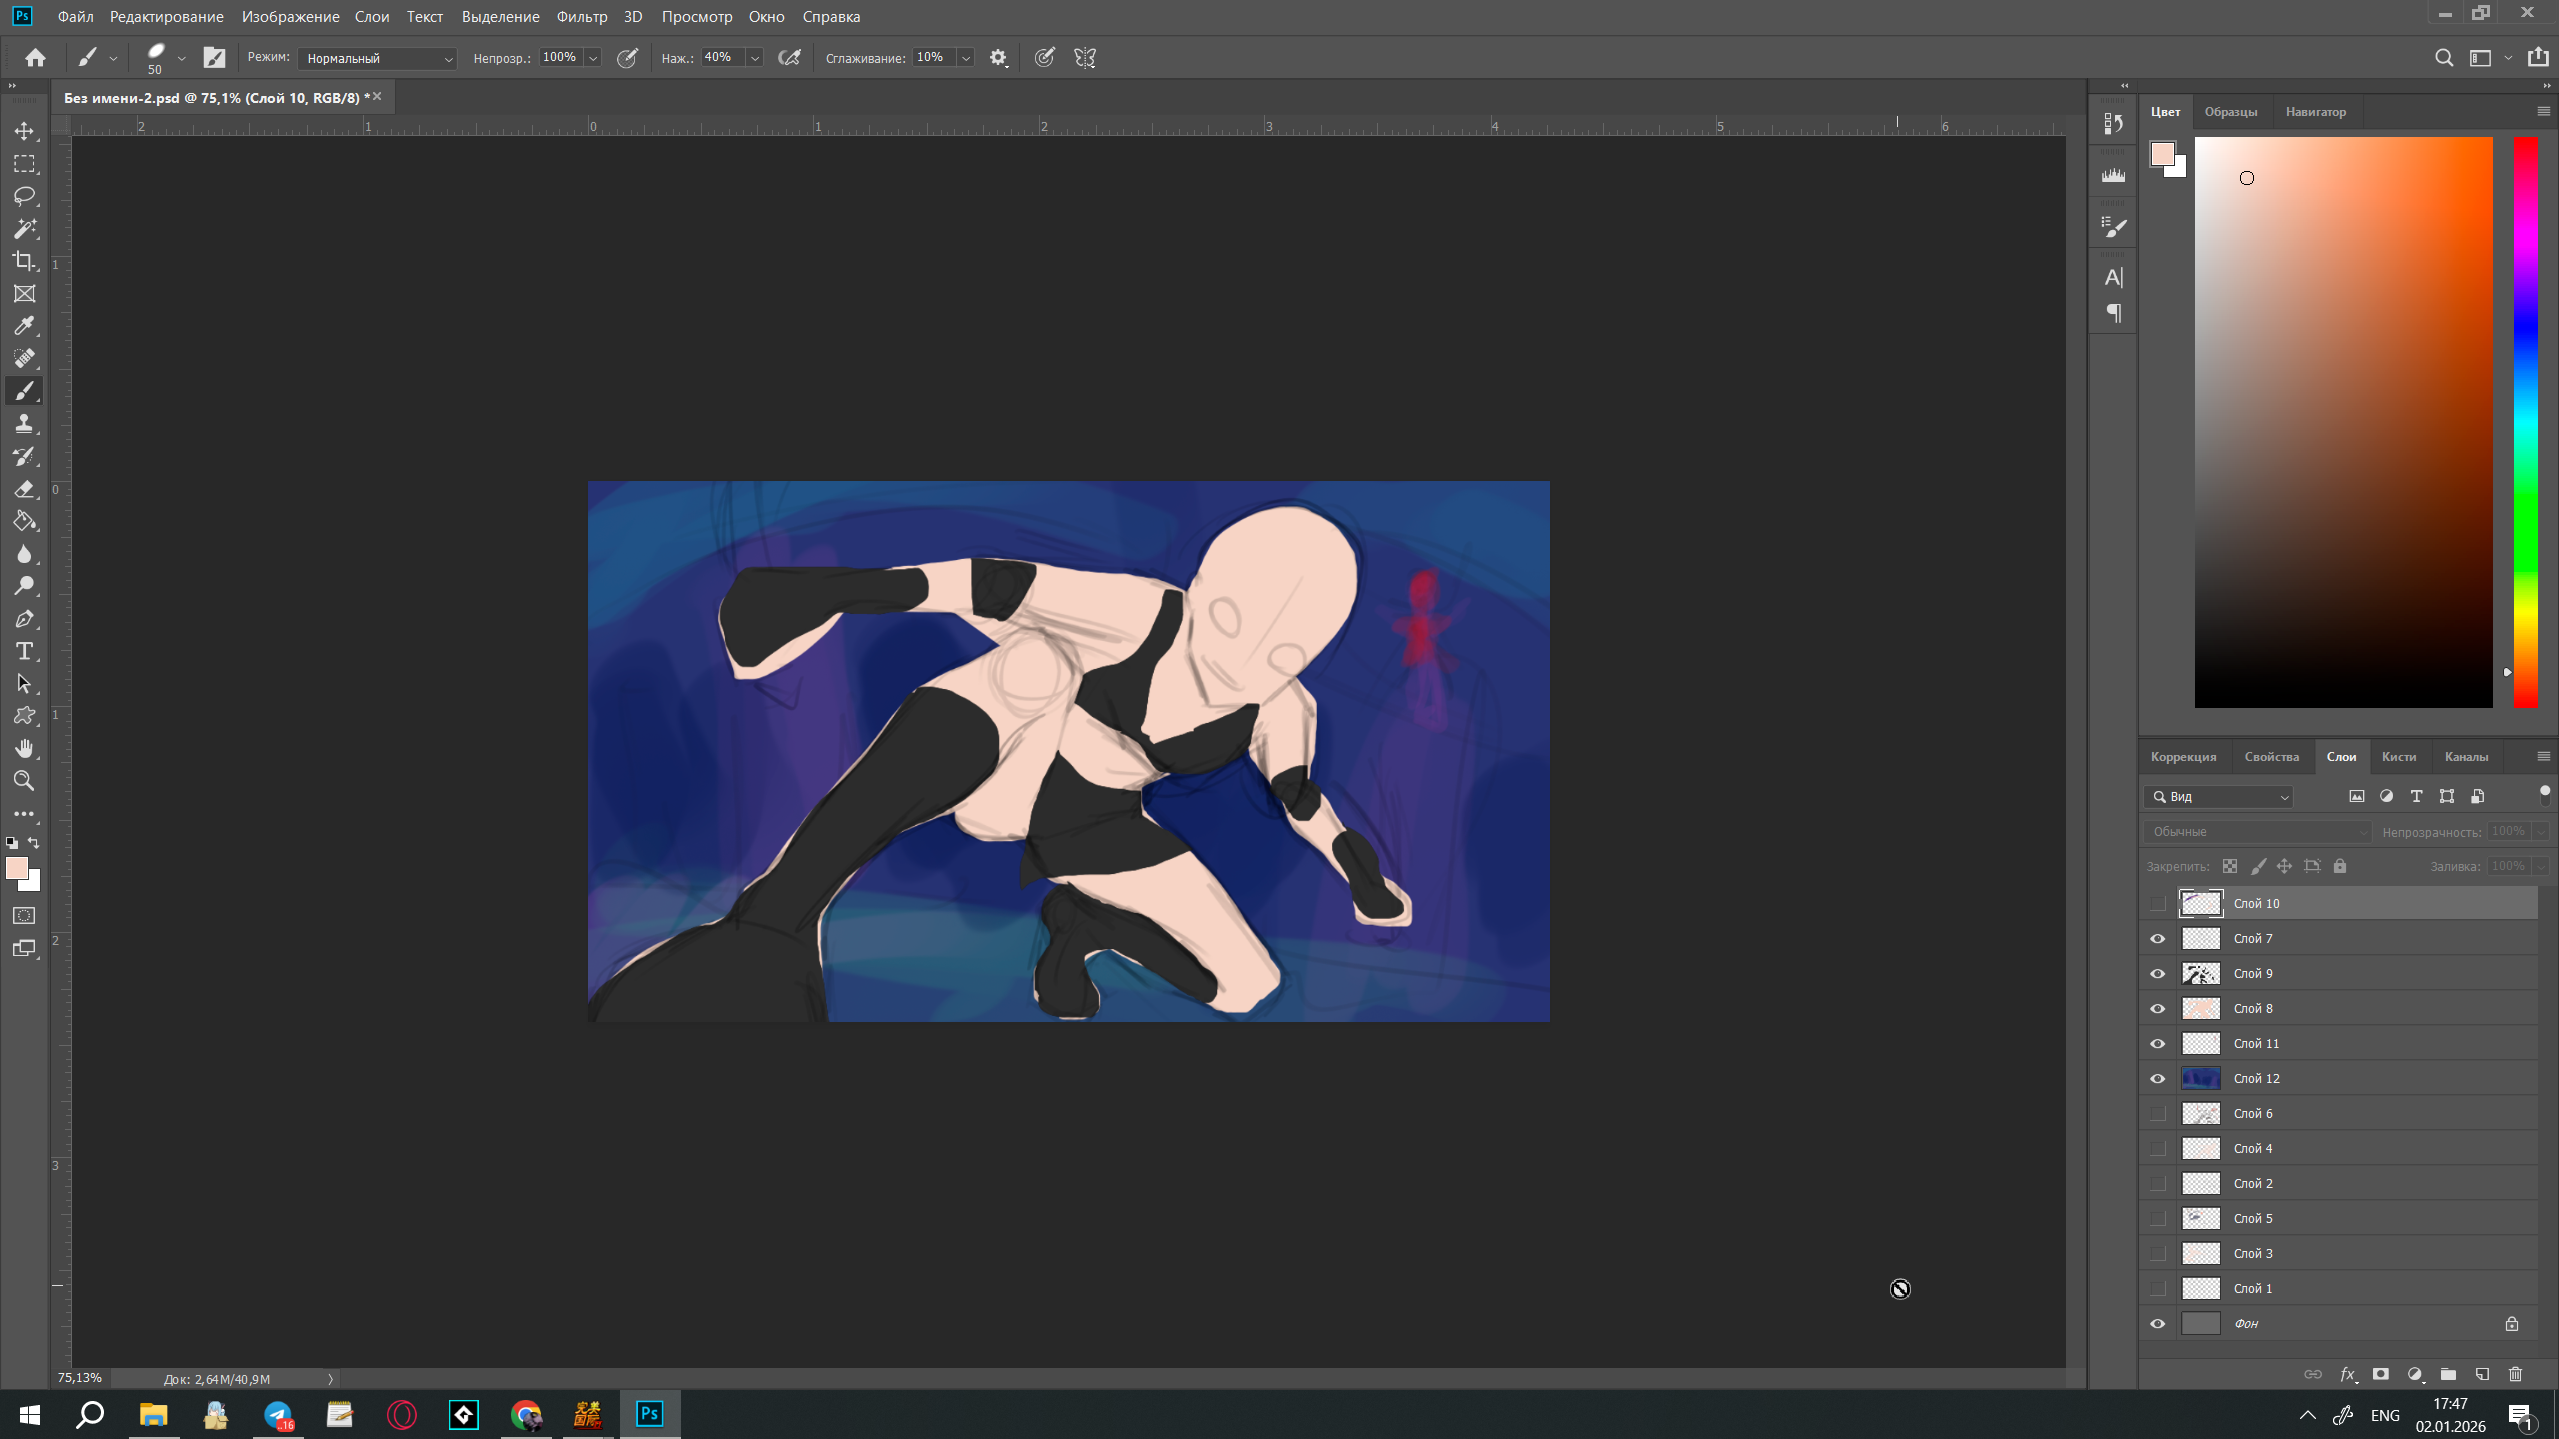Image resolution: width=2559 pixels, height=1439 pixels.
Task: Open the Вид layer filter dropdown
Action: tap(2218, 796)
